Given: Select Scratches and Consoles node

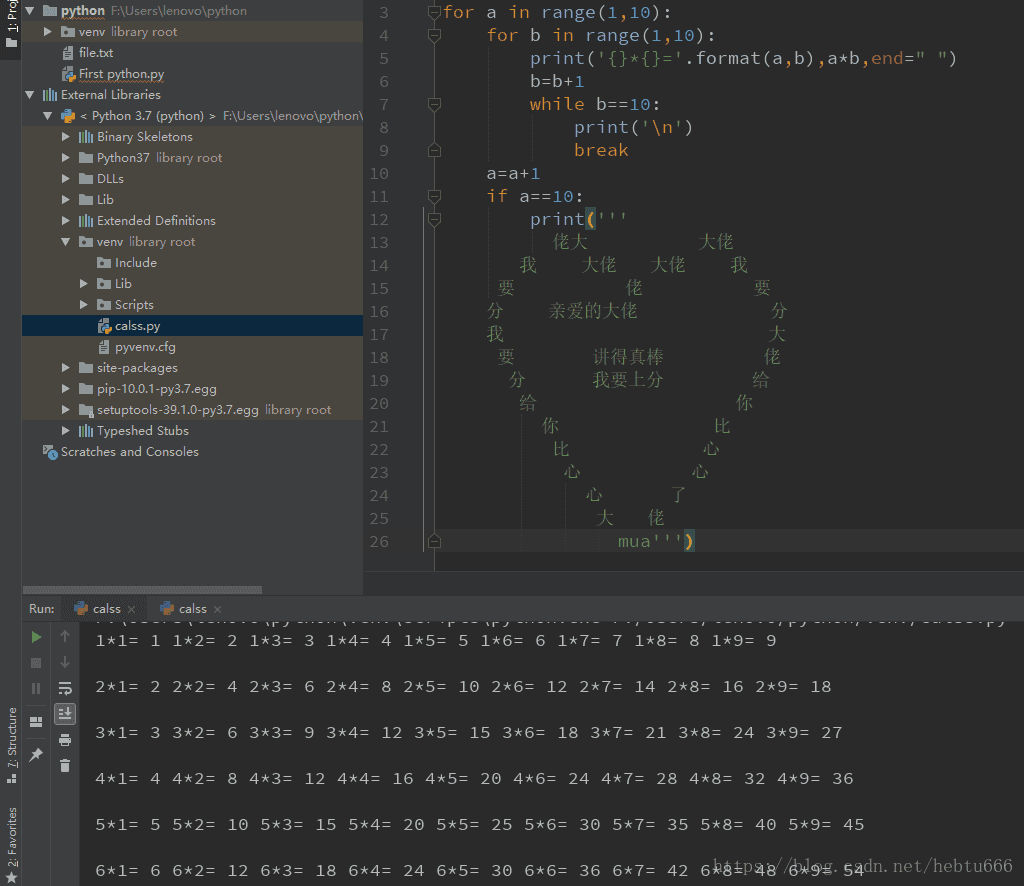Looking at the screenshot, I should tap(129, 452).
